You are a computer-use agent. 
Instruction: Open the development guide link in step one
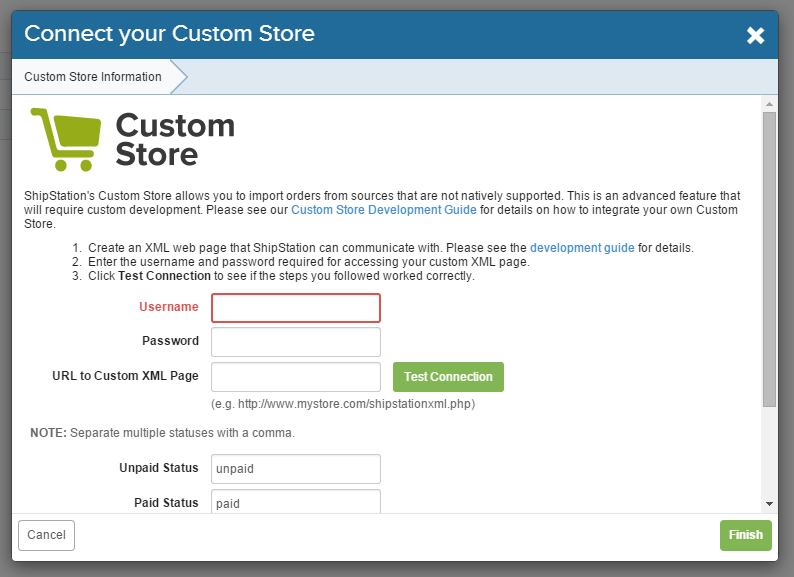click(x=582, y=248)
